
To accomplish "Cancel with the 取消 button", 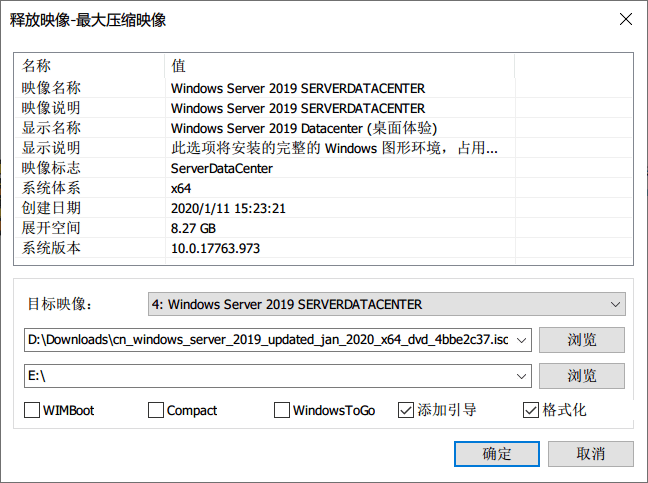I will (591, 454).
